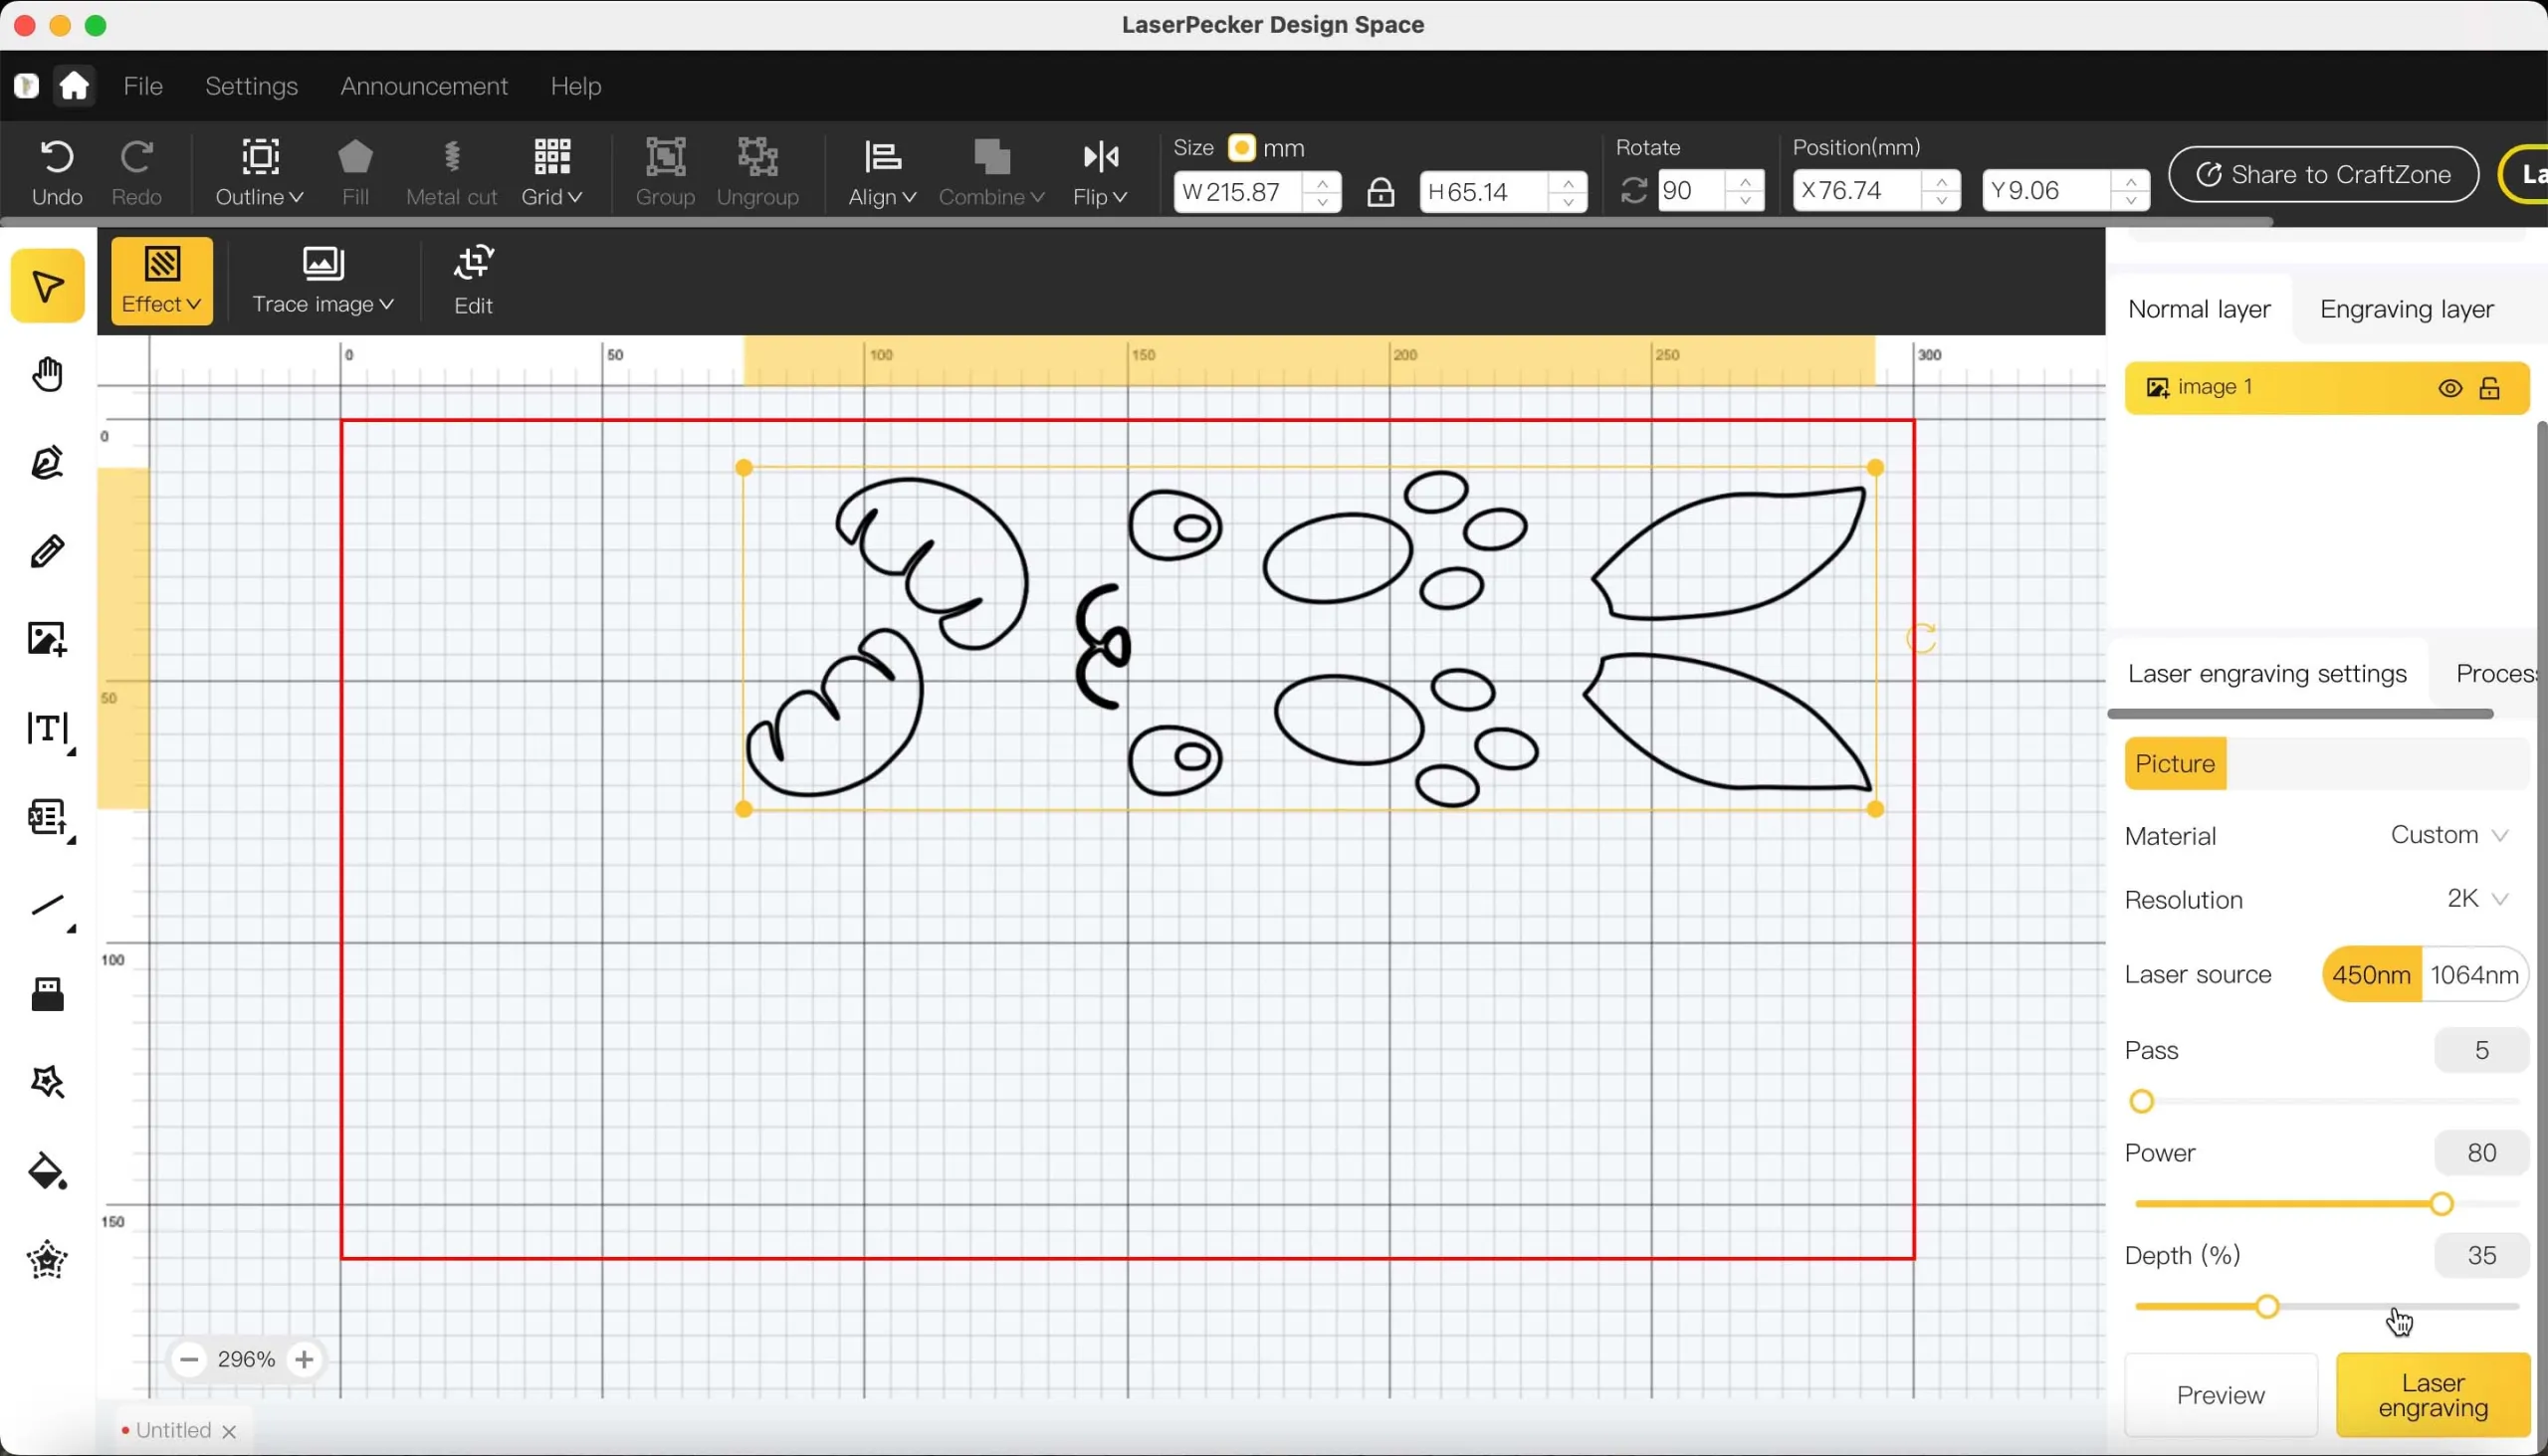Open the Trace image dropdown
Image resolution: width=2548 pixels, height=1456 pixels.
[x=323, y=281]
